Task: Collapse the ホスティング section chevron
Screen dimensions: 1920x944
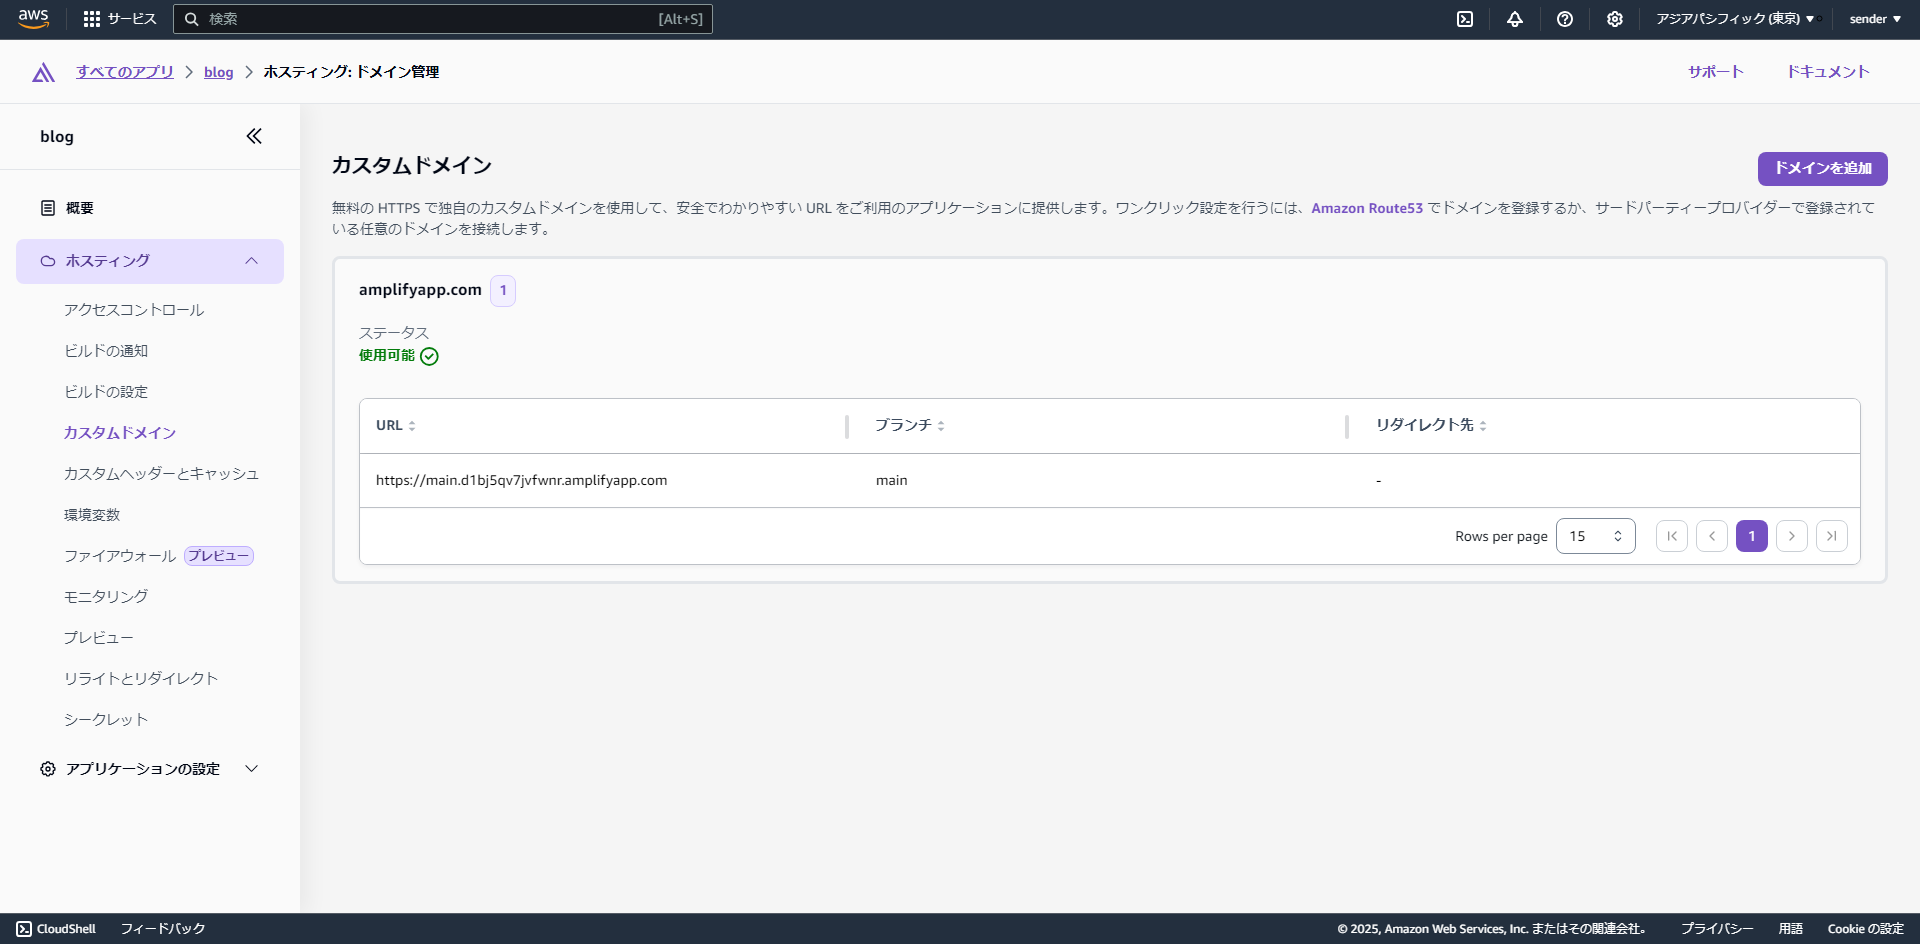Action: tap(252, 261)
